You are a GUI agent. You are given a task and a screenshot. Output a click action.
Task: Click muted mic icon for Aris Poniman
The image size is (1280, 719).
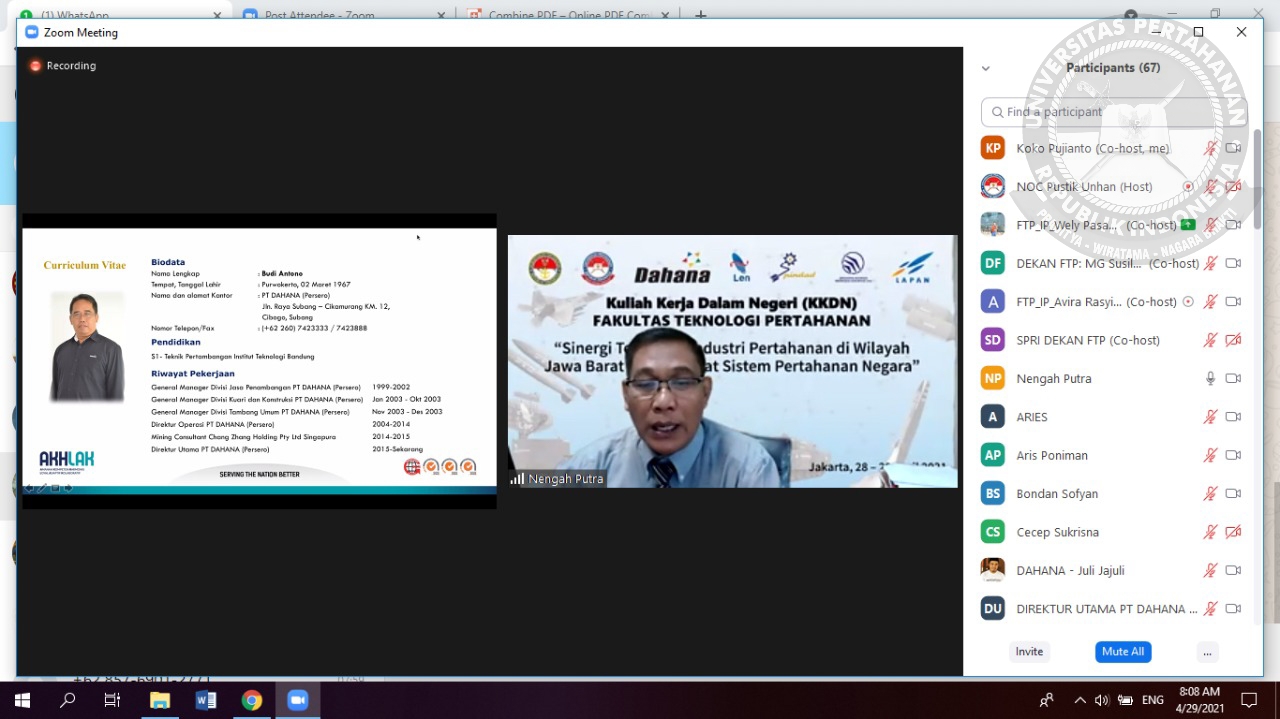click(1210, 455)
